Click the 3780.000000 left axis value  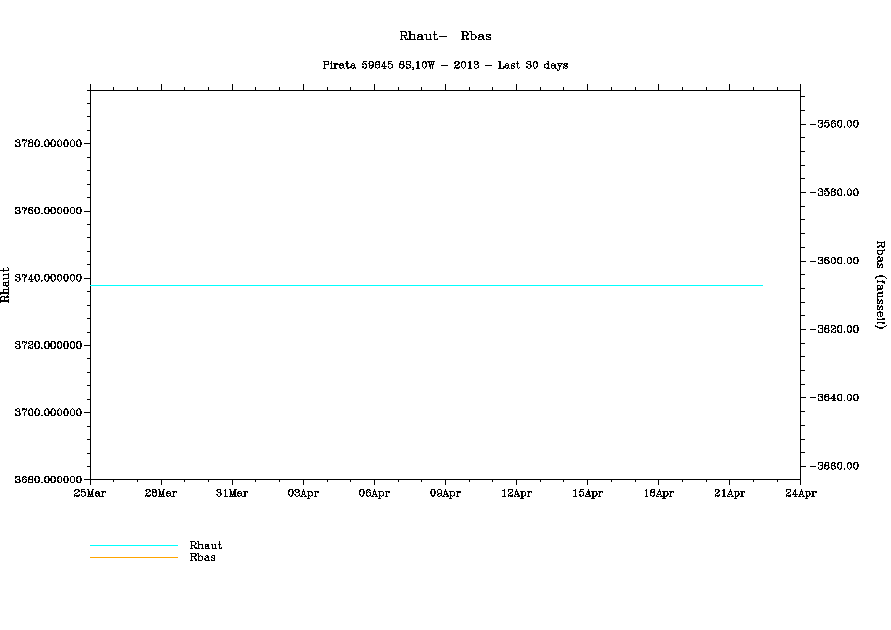(48, 144)
